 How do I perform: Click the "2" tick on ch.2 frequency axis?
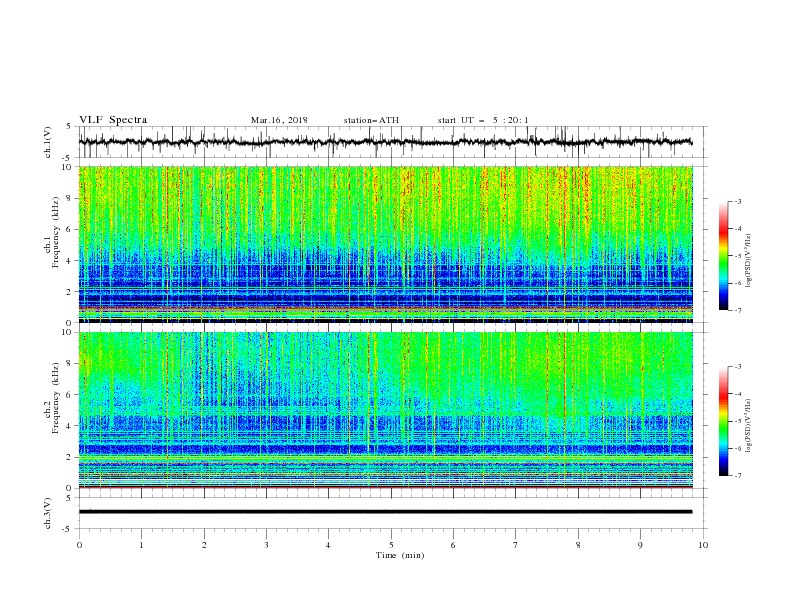tap(69, 457)
